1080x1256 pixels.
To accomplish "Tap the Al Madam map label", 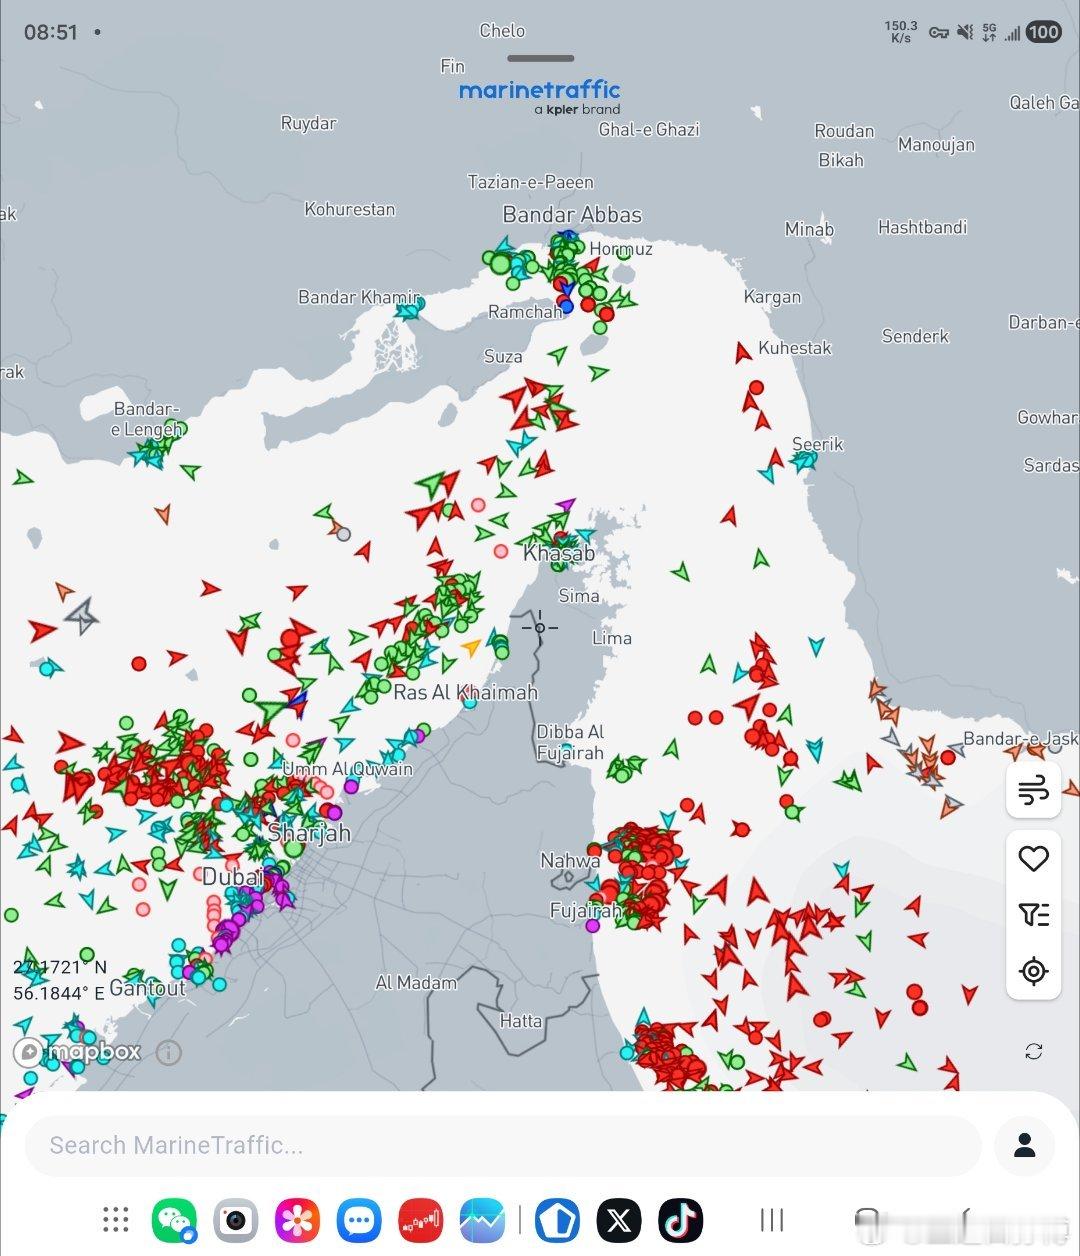I will [x=416, y=983].
